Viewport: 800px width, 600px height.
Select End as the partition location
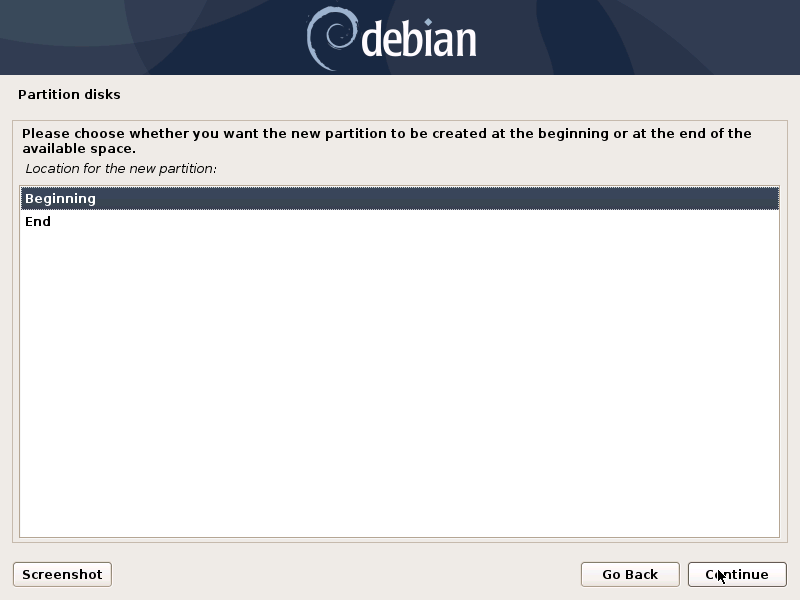[399, 221]
